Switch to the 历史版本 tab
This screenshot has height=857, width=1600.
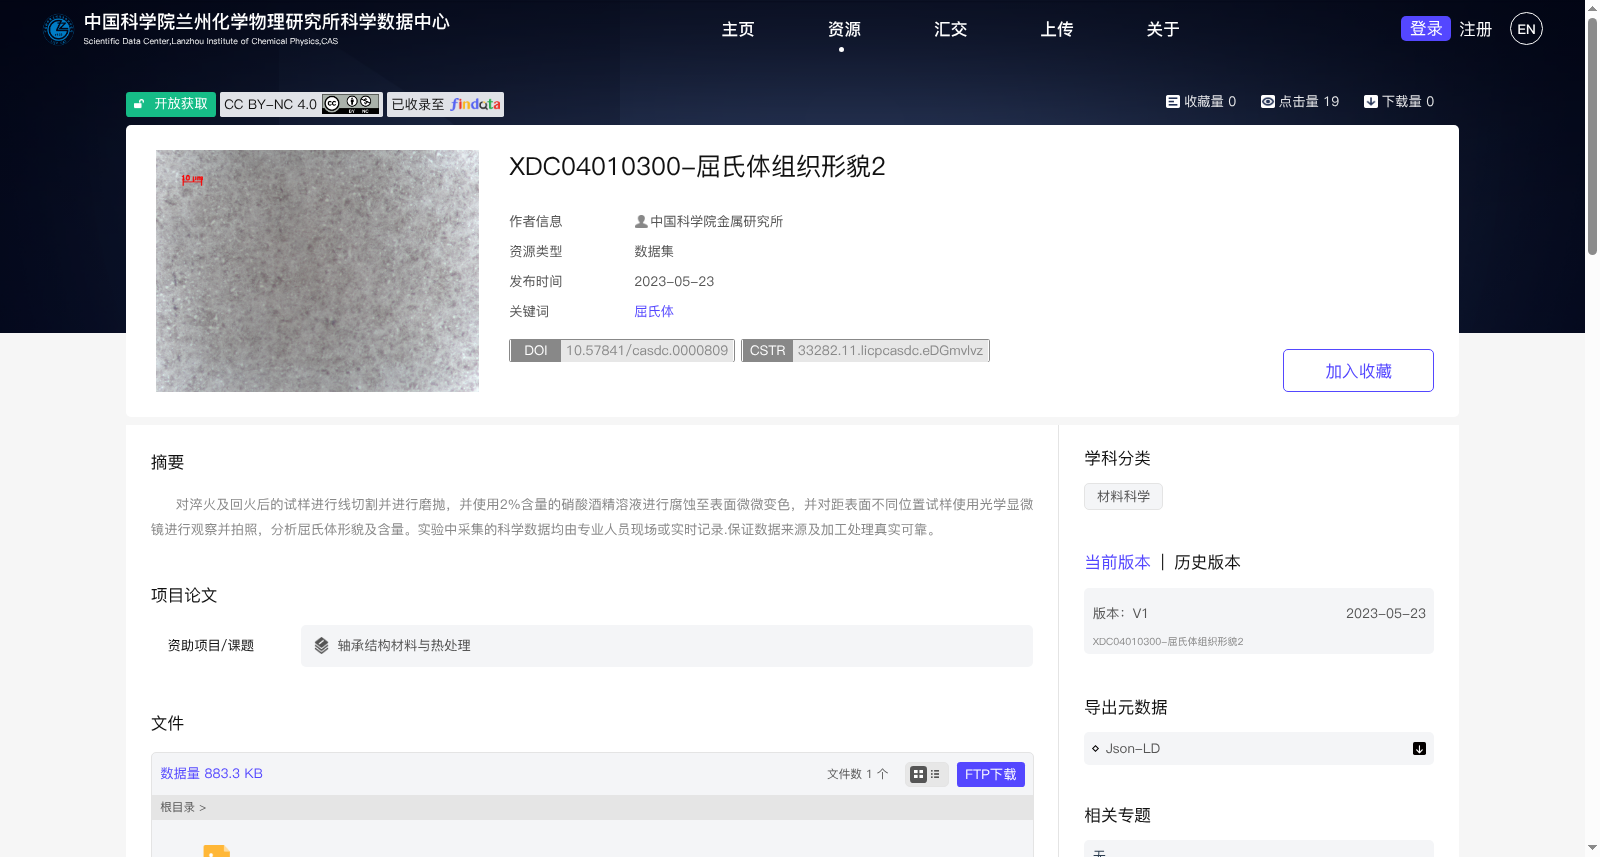[x=1207, y=562]
